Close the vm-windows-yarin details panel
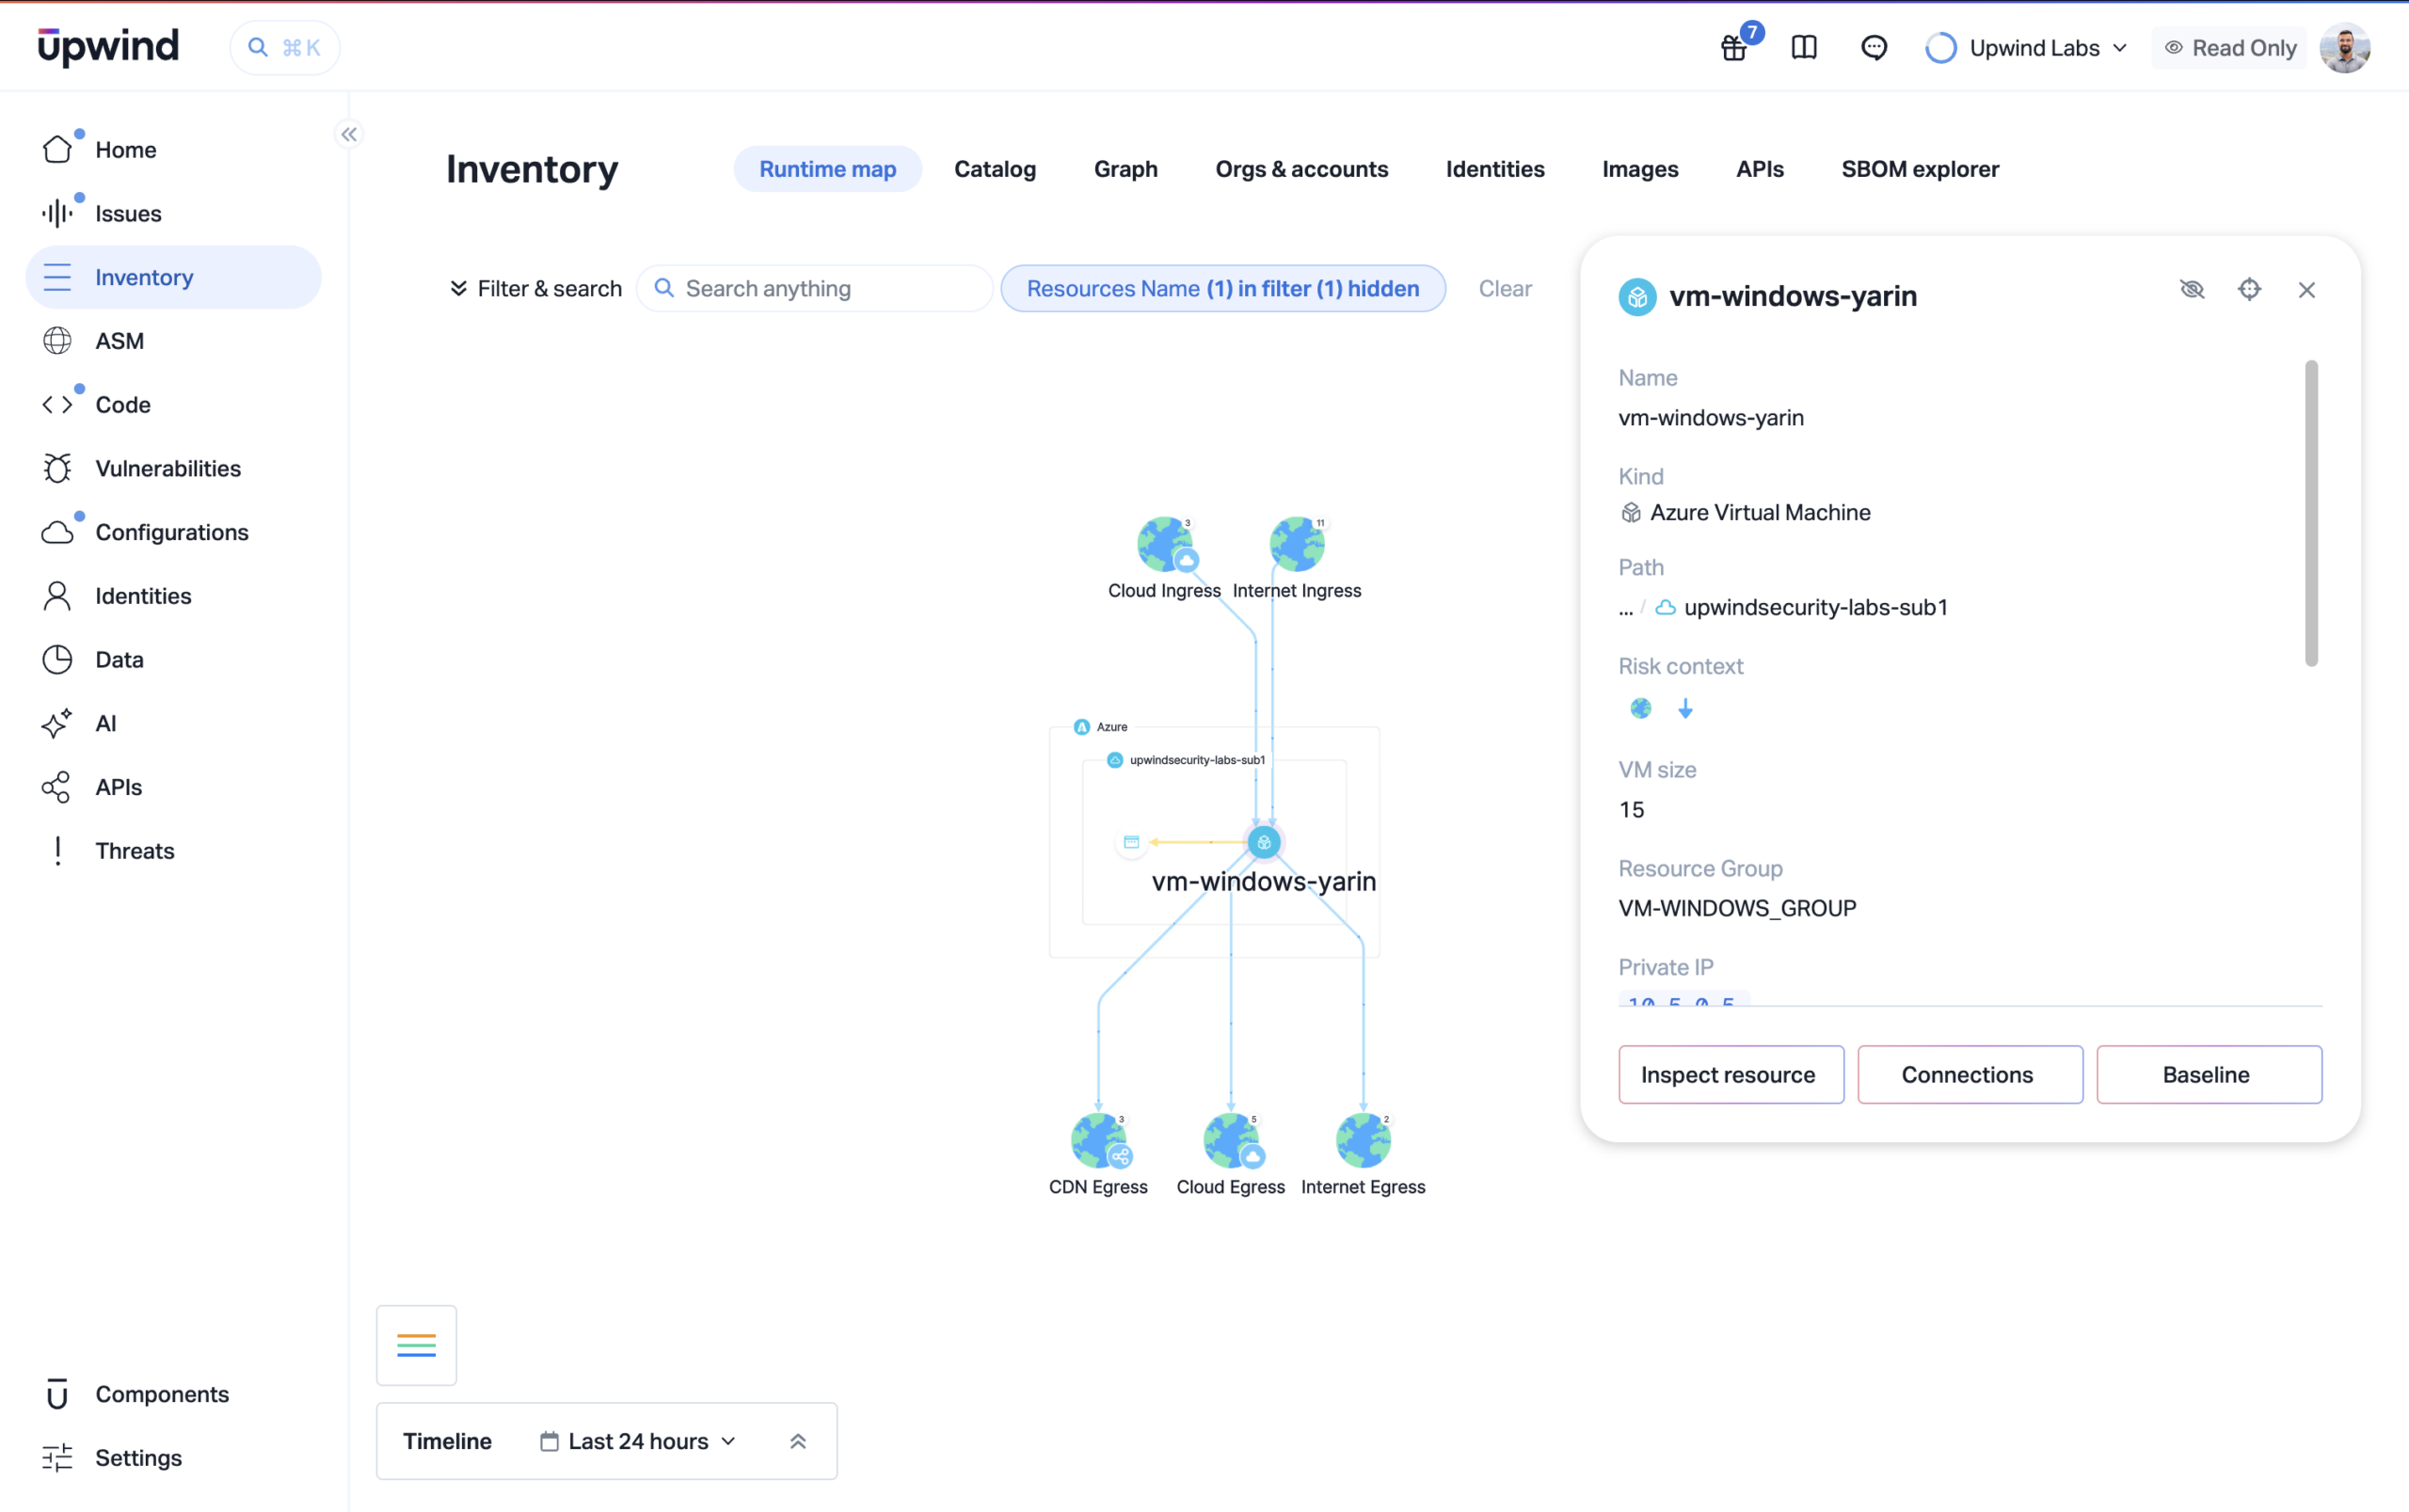 coord(2307,290)
